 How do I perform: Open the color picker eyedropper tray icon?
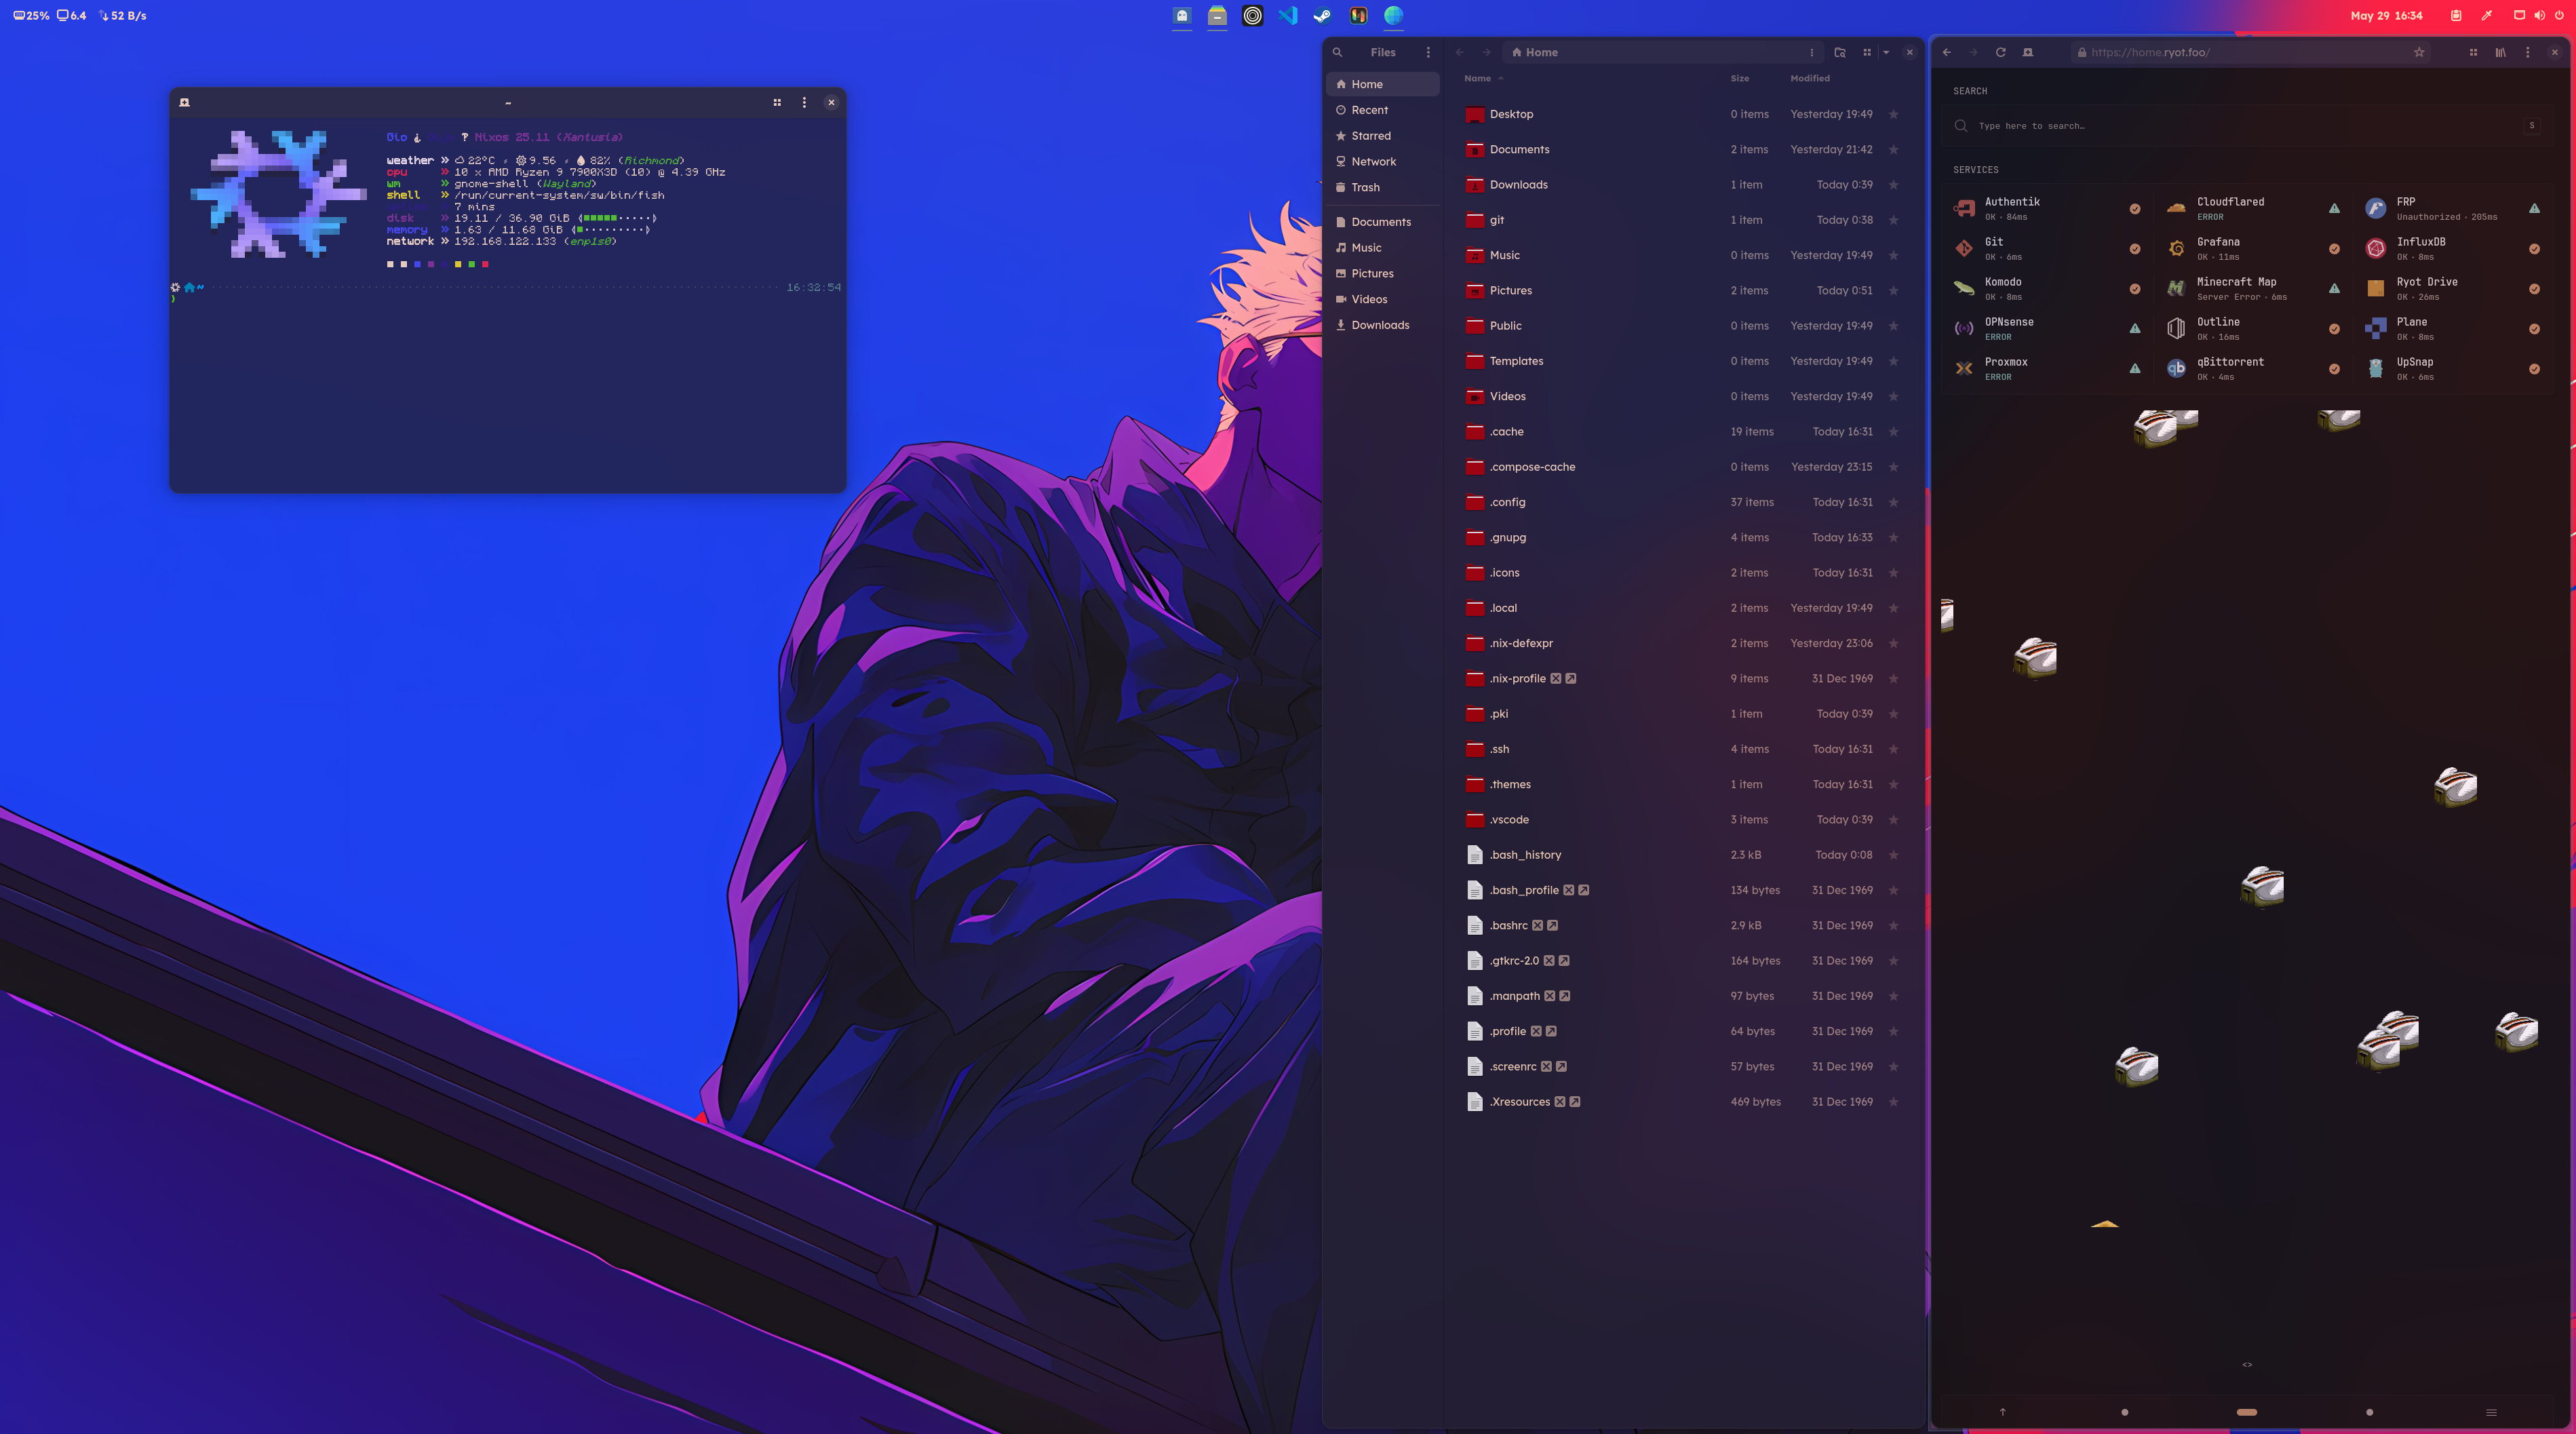[2487, 15]
